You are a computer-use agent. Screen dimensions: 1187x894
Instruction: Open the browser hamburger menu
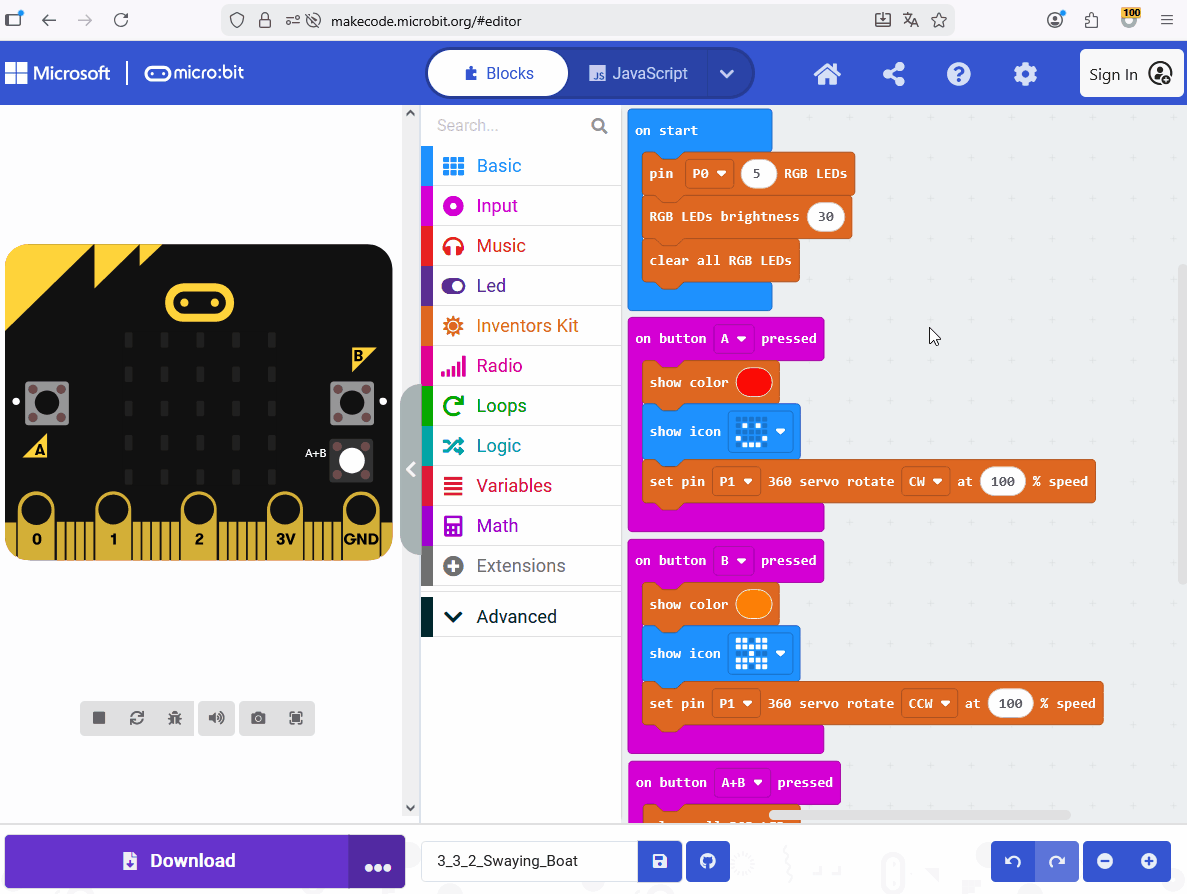[1167, 20]
